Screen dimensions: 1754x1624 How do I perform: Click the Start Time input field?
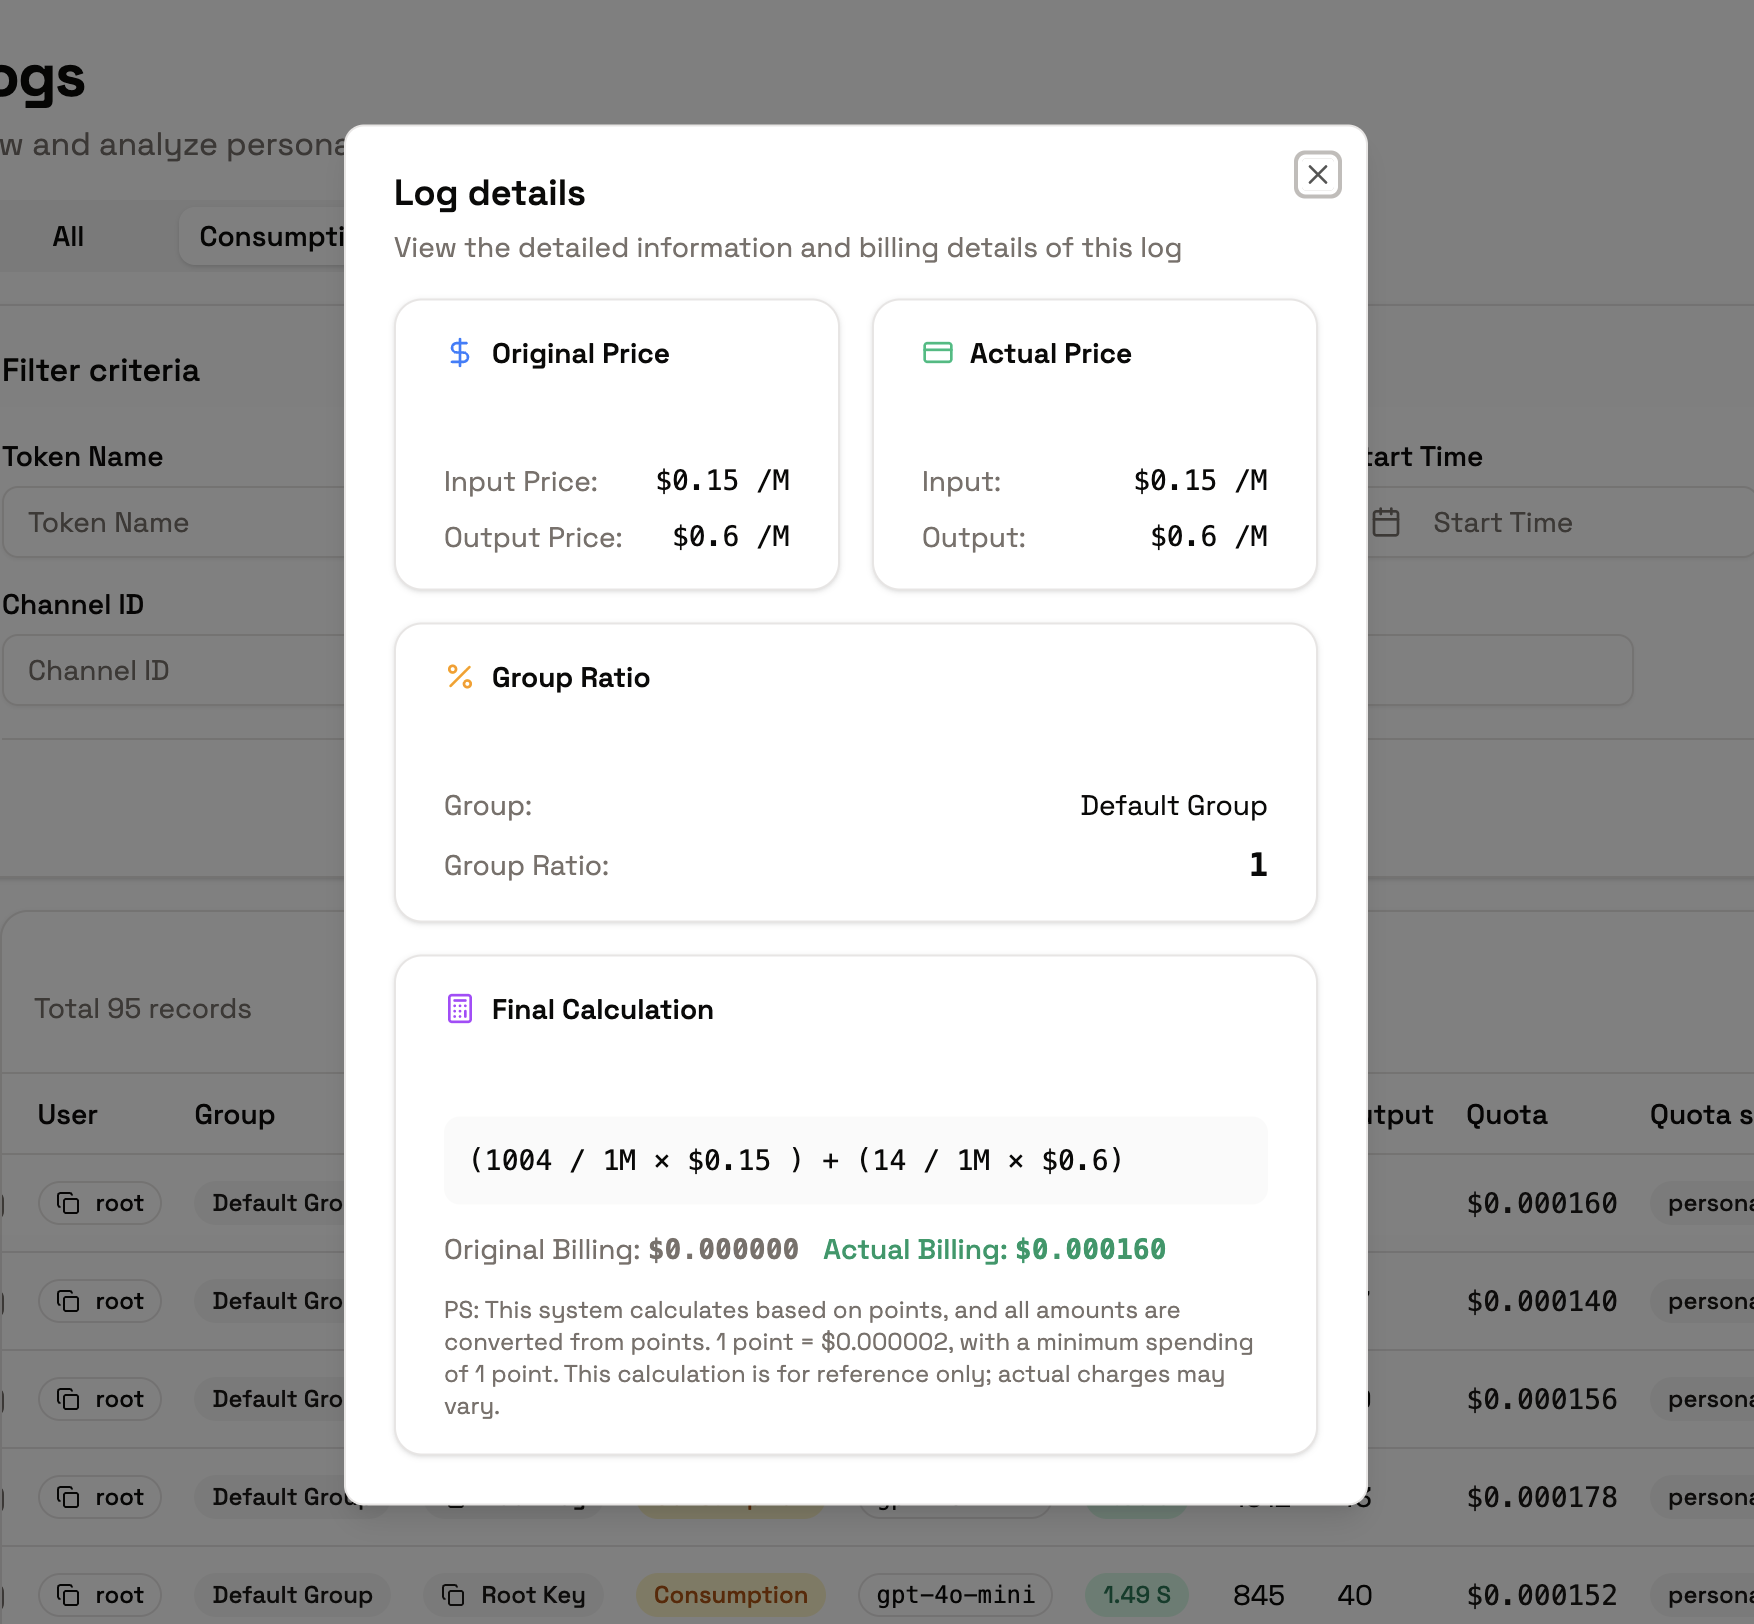(x=1502, y=521)
